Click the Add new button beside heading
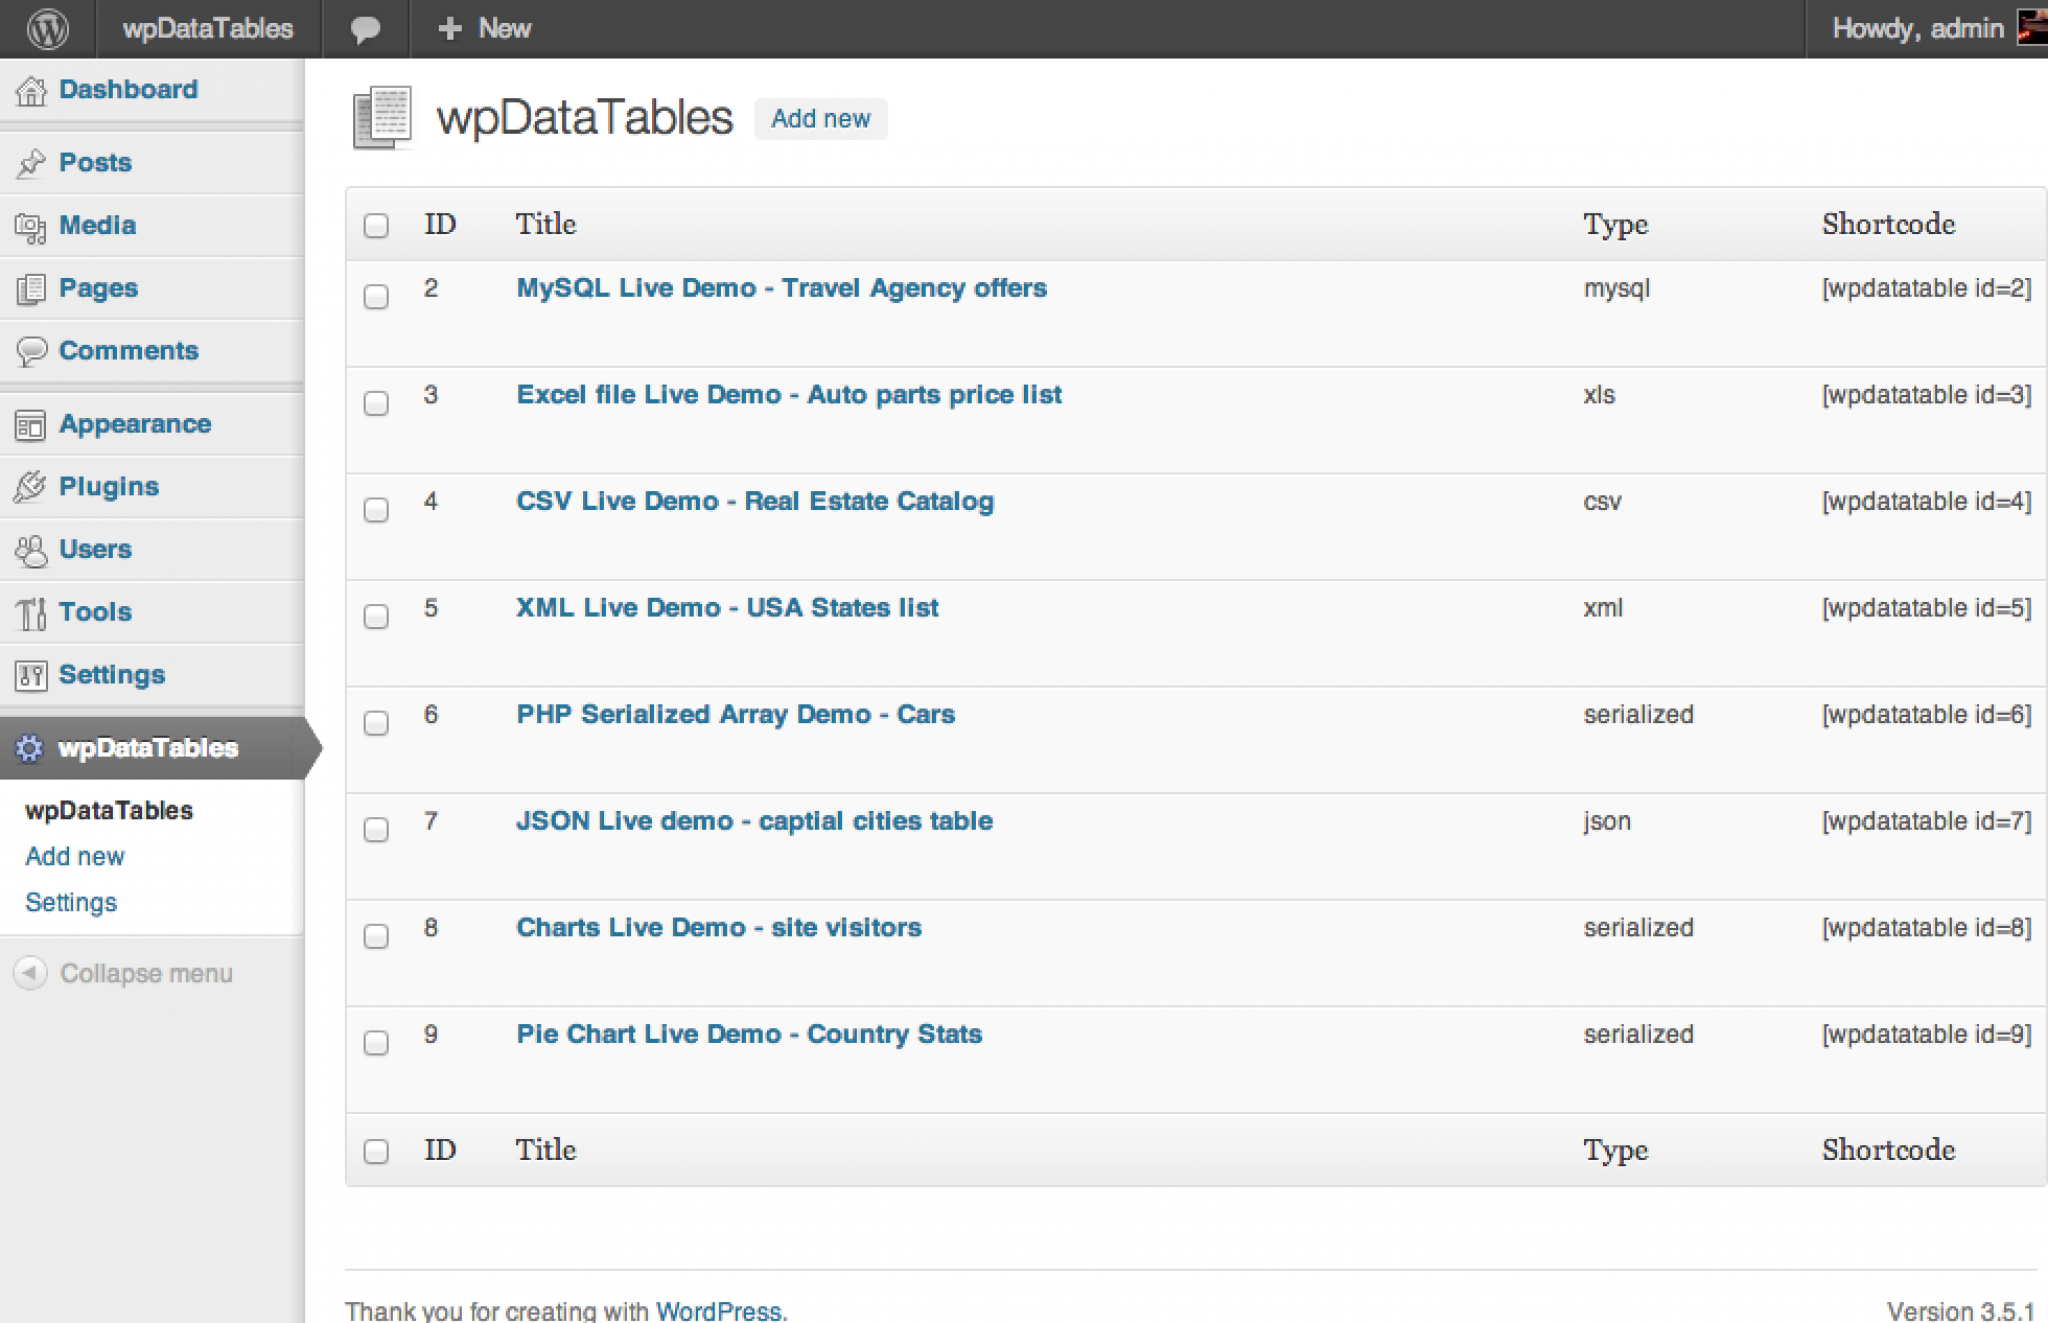2048x1323 pixels. pos(820,119)
